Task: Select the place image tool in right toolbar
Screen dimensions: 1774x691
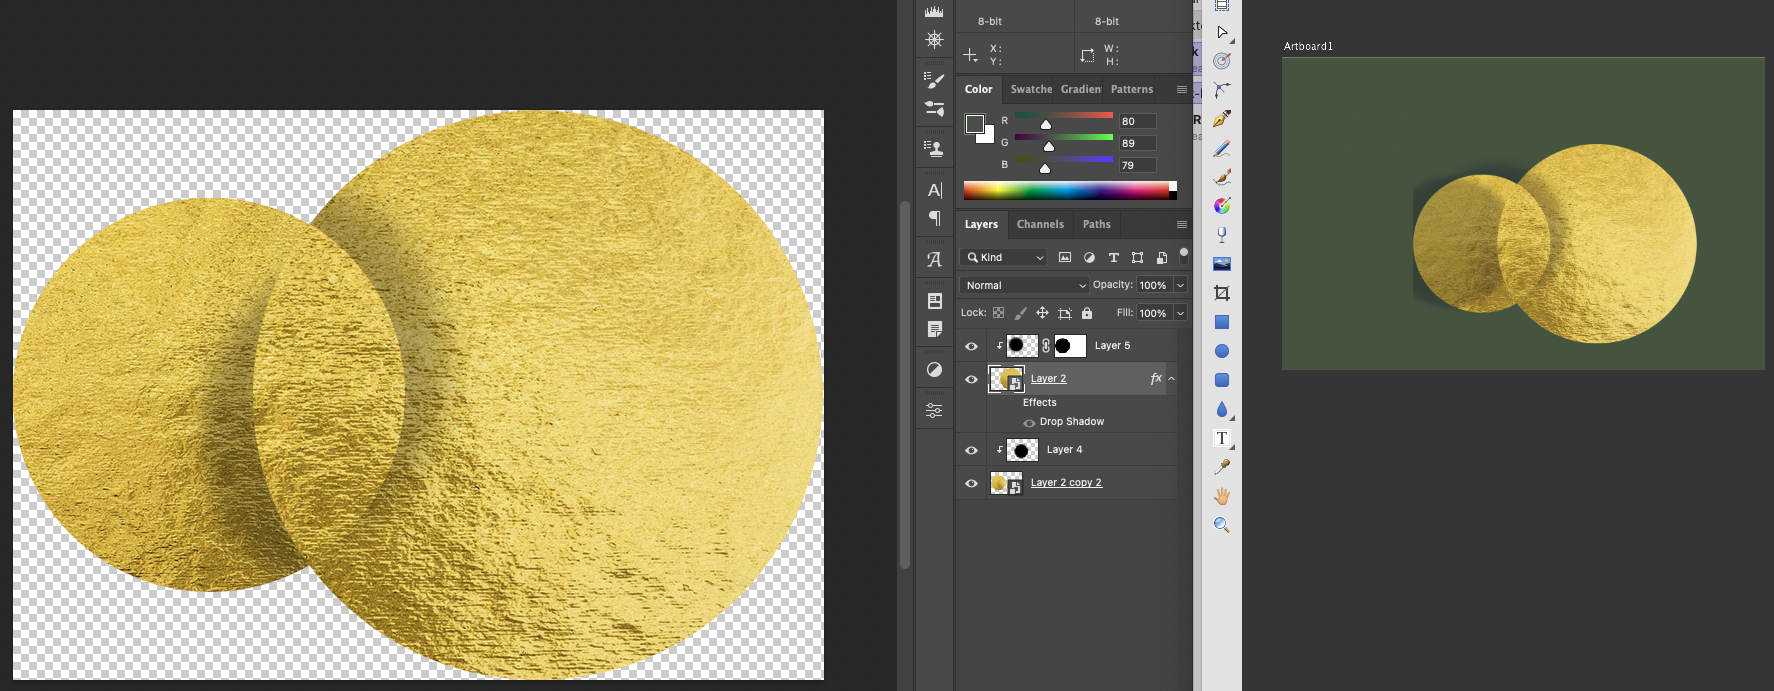Action: pos(1222,264)
